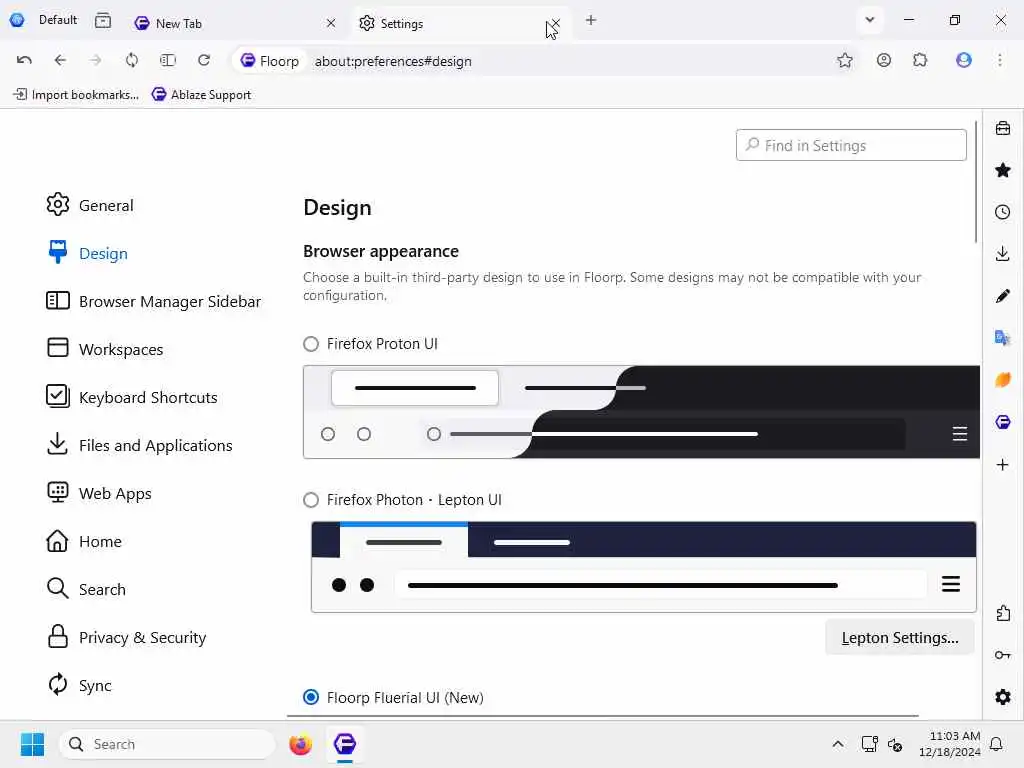This screenshot has height=768, width=1024.
Task: Open Bookmarks star in the sidebar
Action: tap(1002, 170)
